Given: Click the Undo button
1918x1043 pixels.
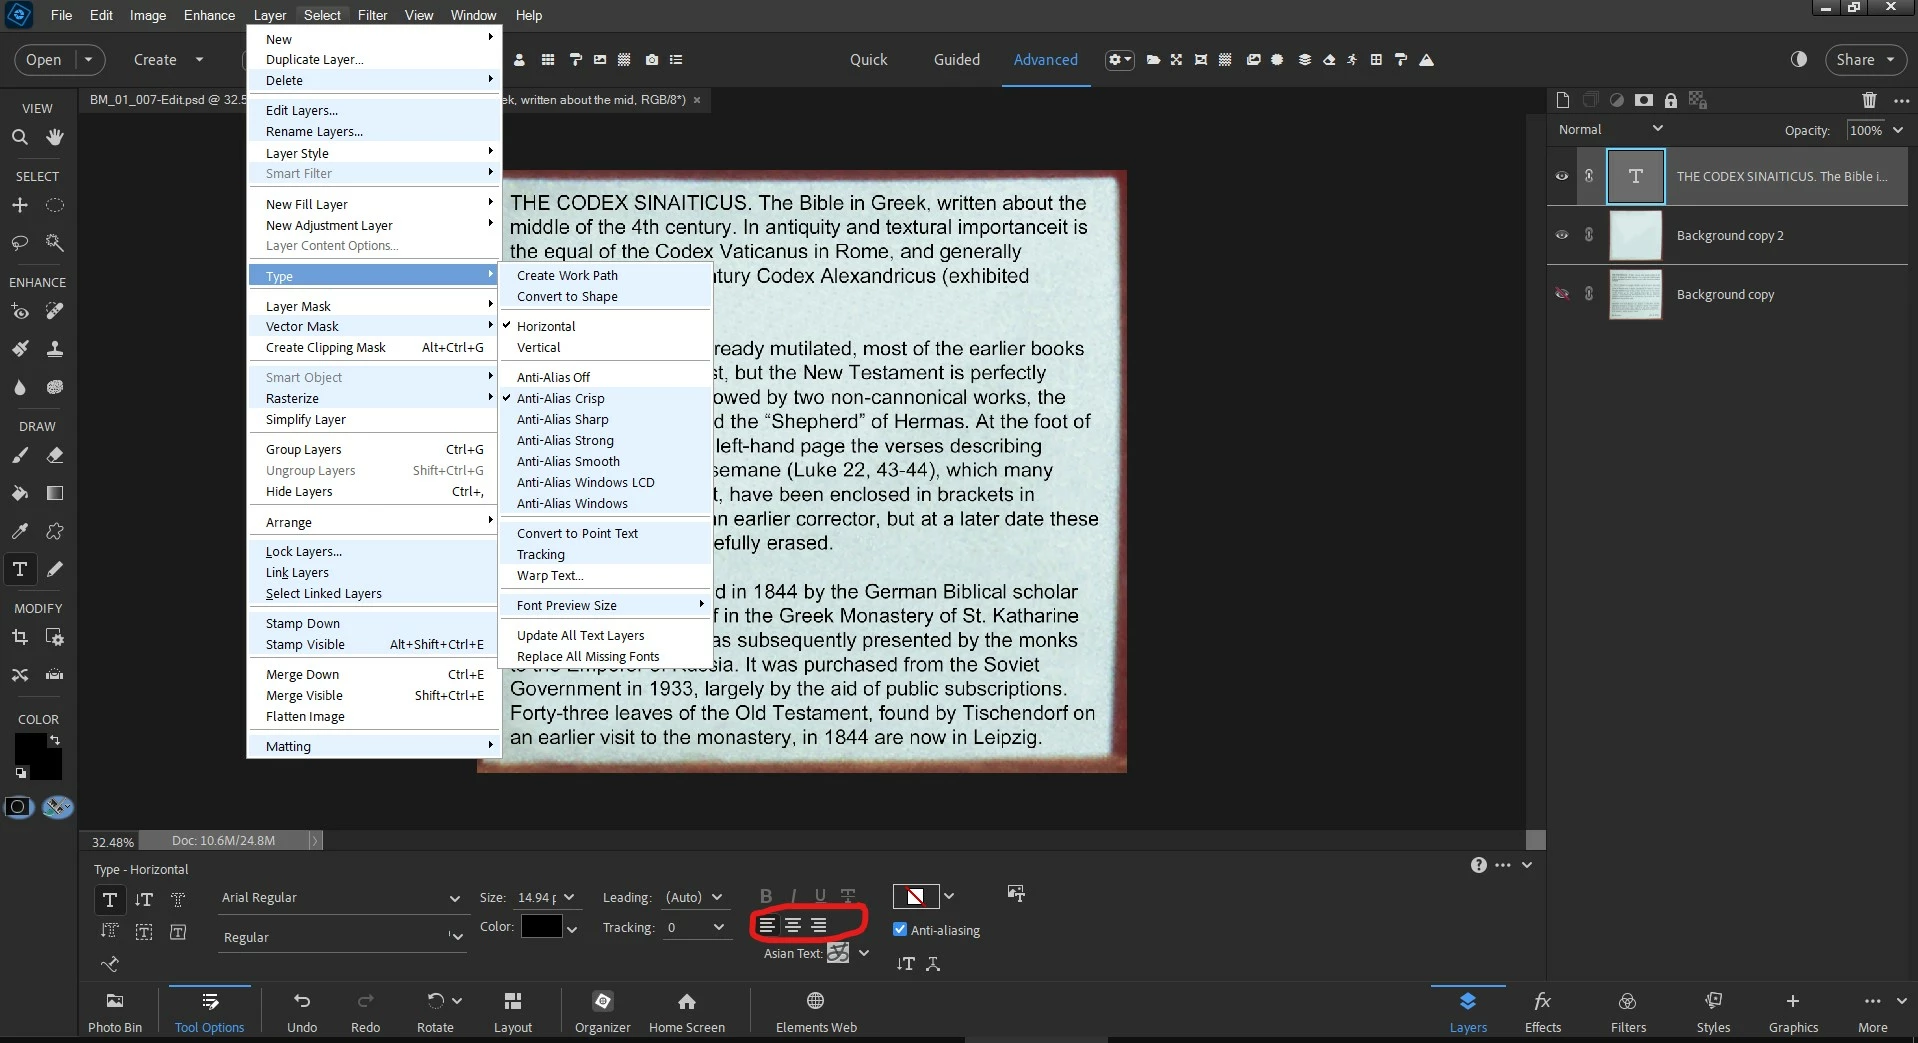Looking at the screenshot, I should point(302,1012).
